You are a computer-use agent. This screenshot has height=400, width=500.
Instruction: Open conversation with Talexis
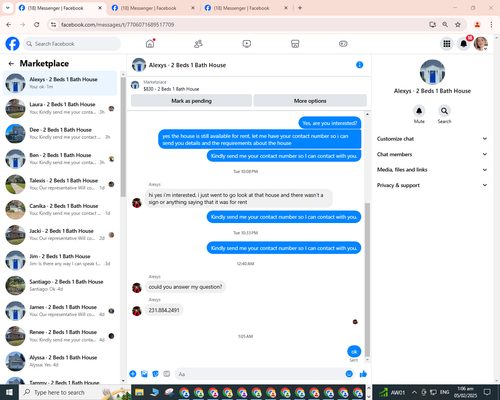pyautogui.click(x=60, y=184)
